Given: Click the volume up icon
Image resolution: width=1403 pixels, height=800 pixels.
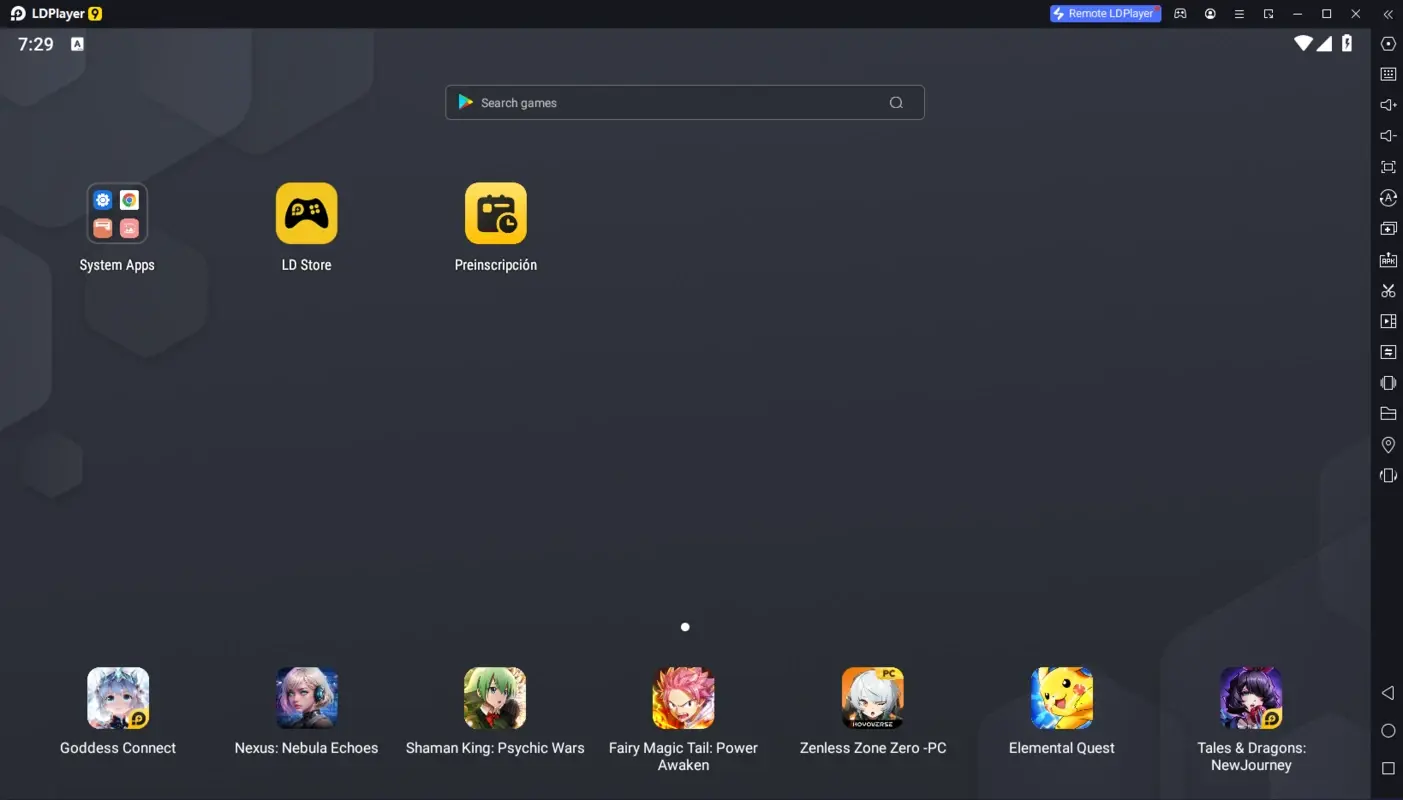Looking at the screenshot, I should pos(1388,104).
